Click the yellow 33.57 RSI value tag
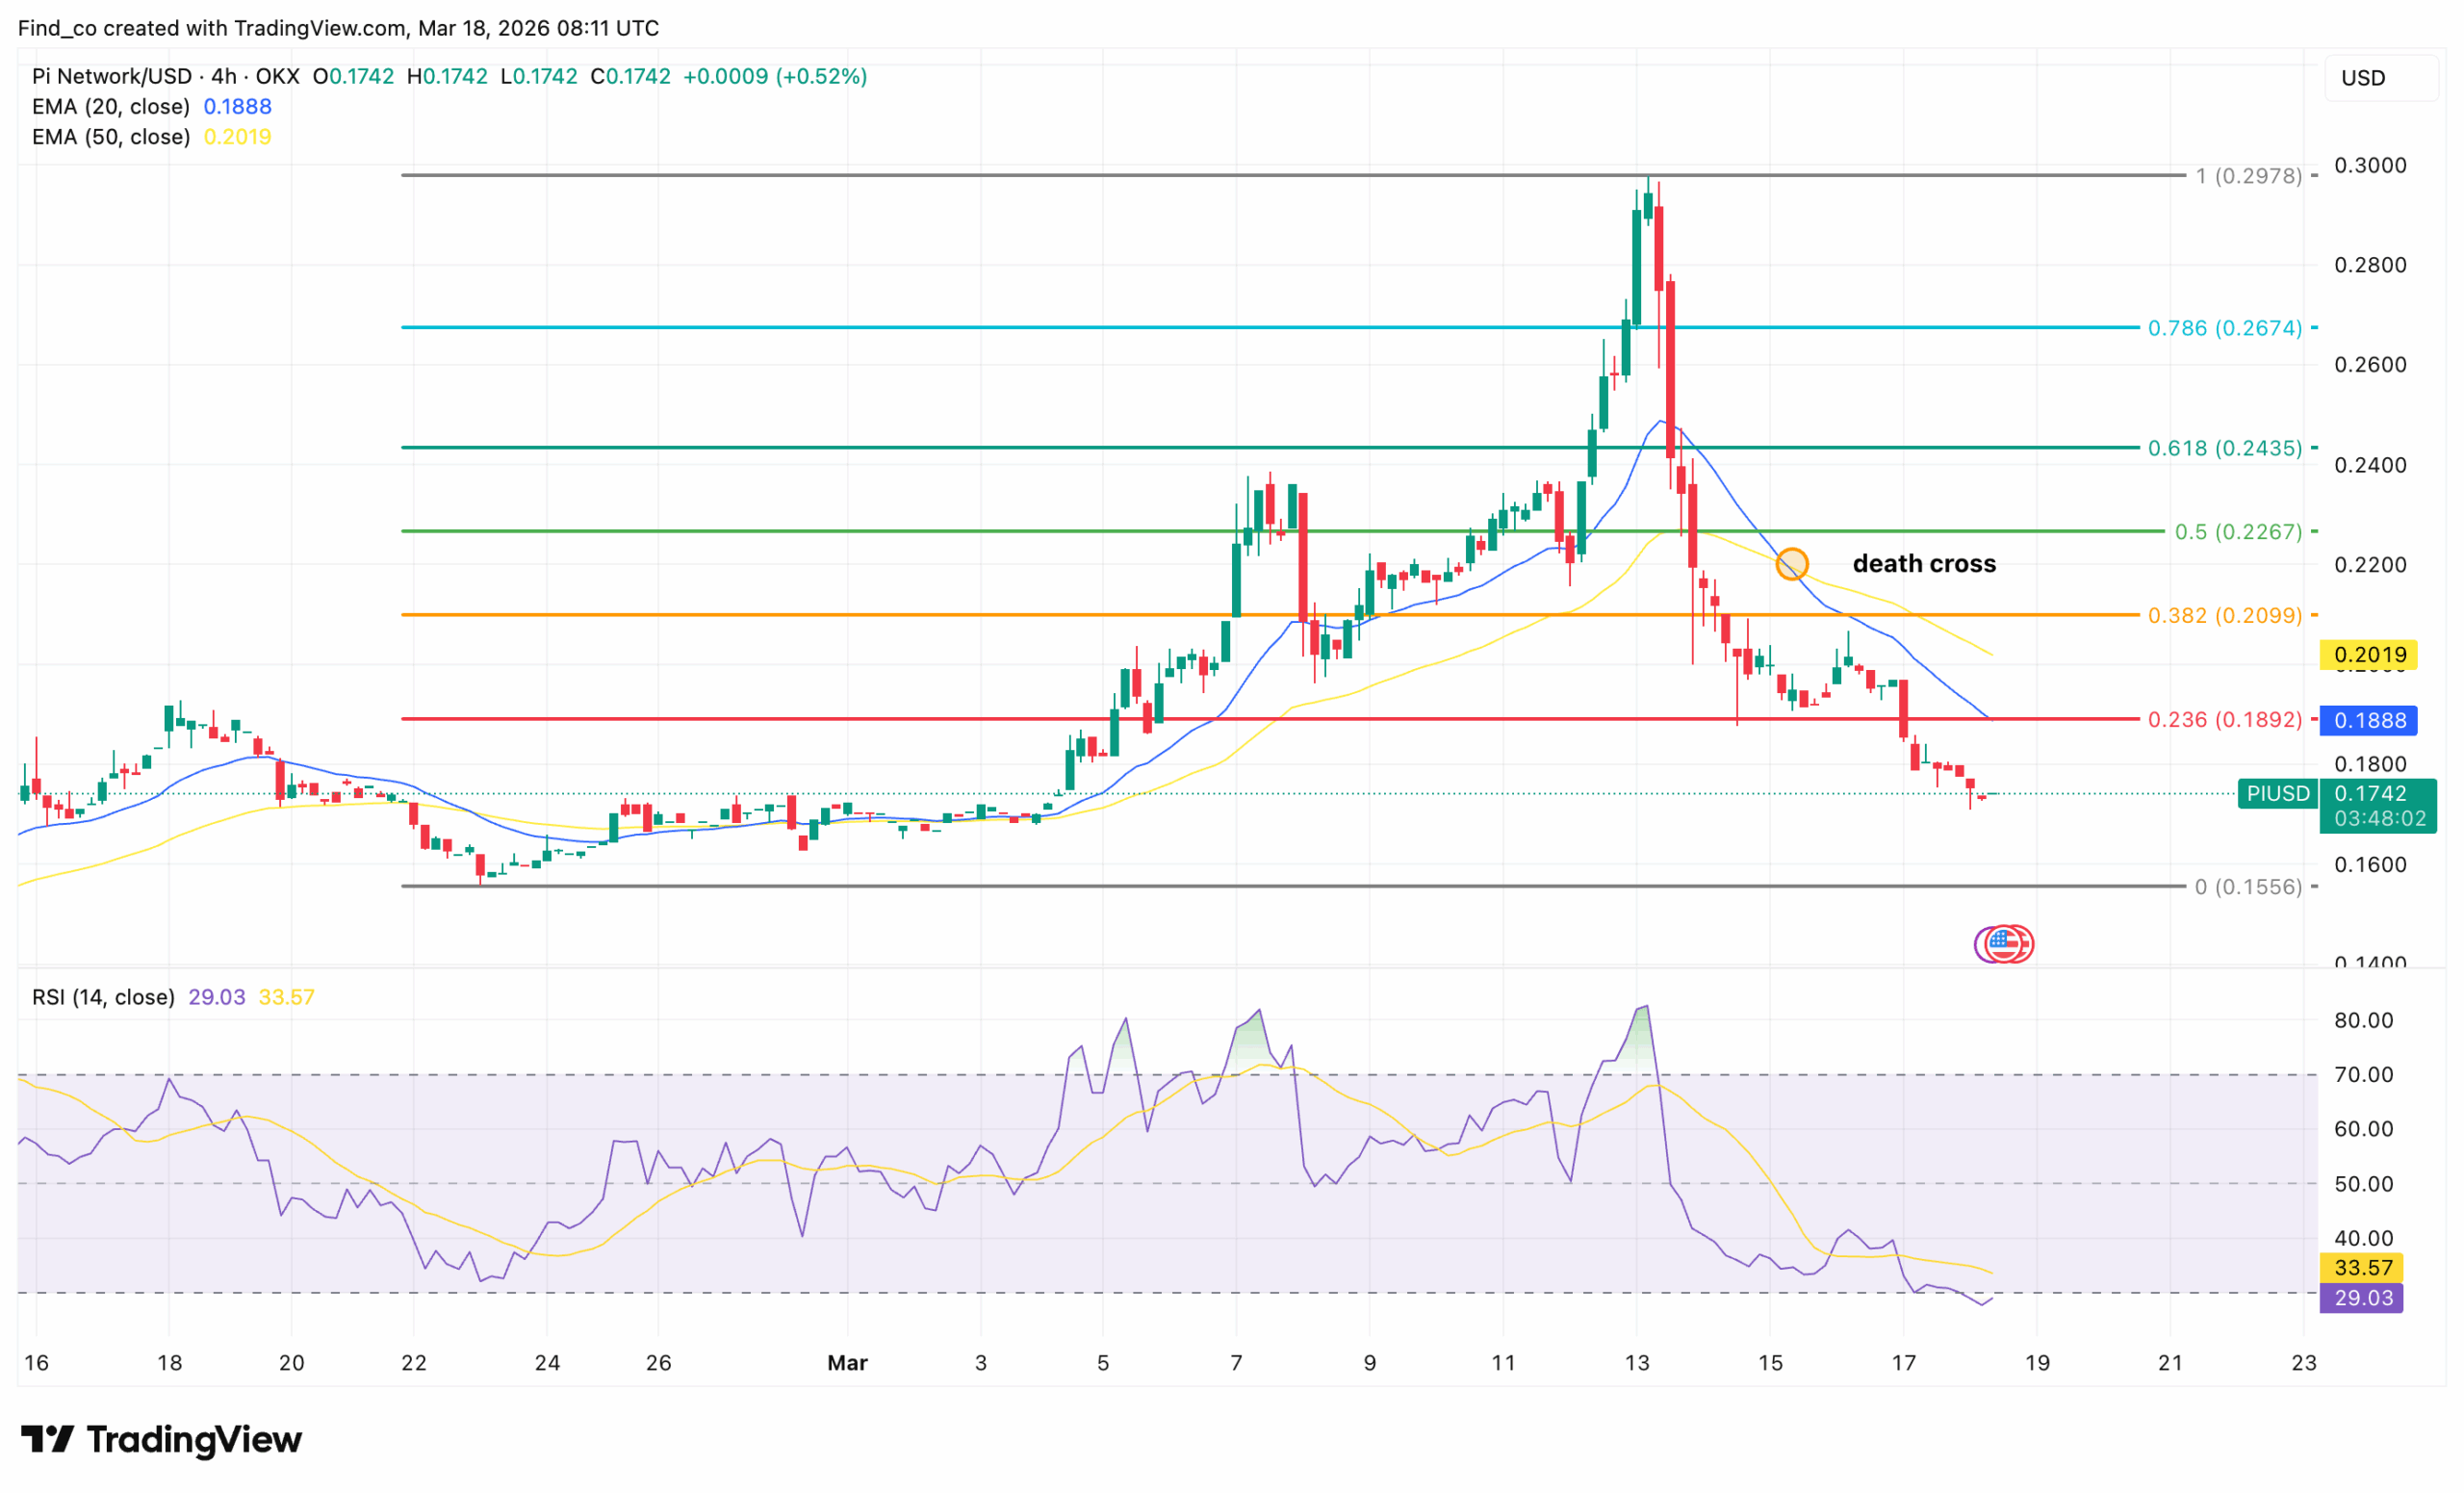 [2362, 1267]
